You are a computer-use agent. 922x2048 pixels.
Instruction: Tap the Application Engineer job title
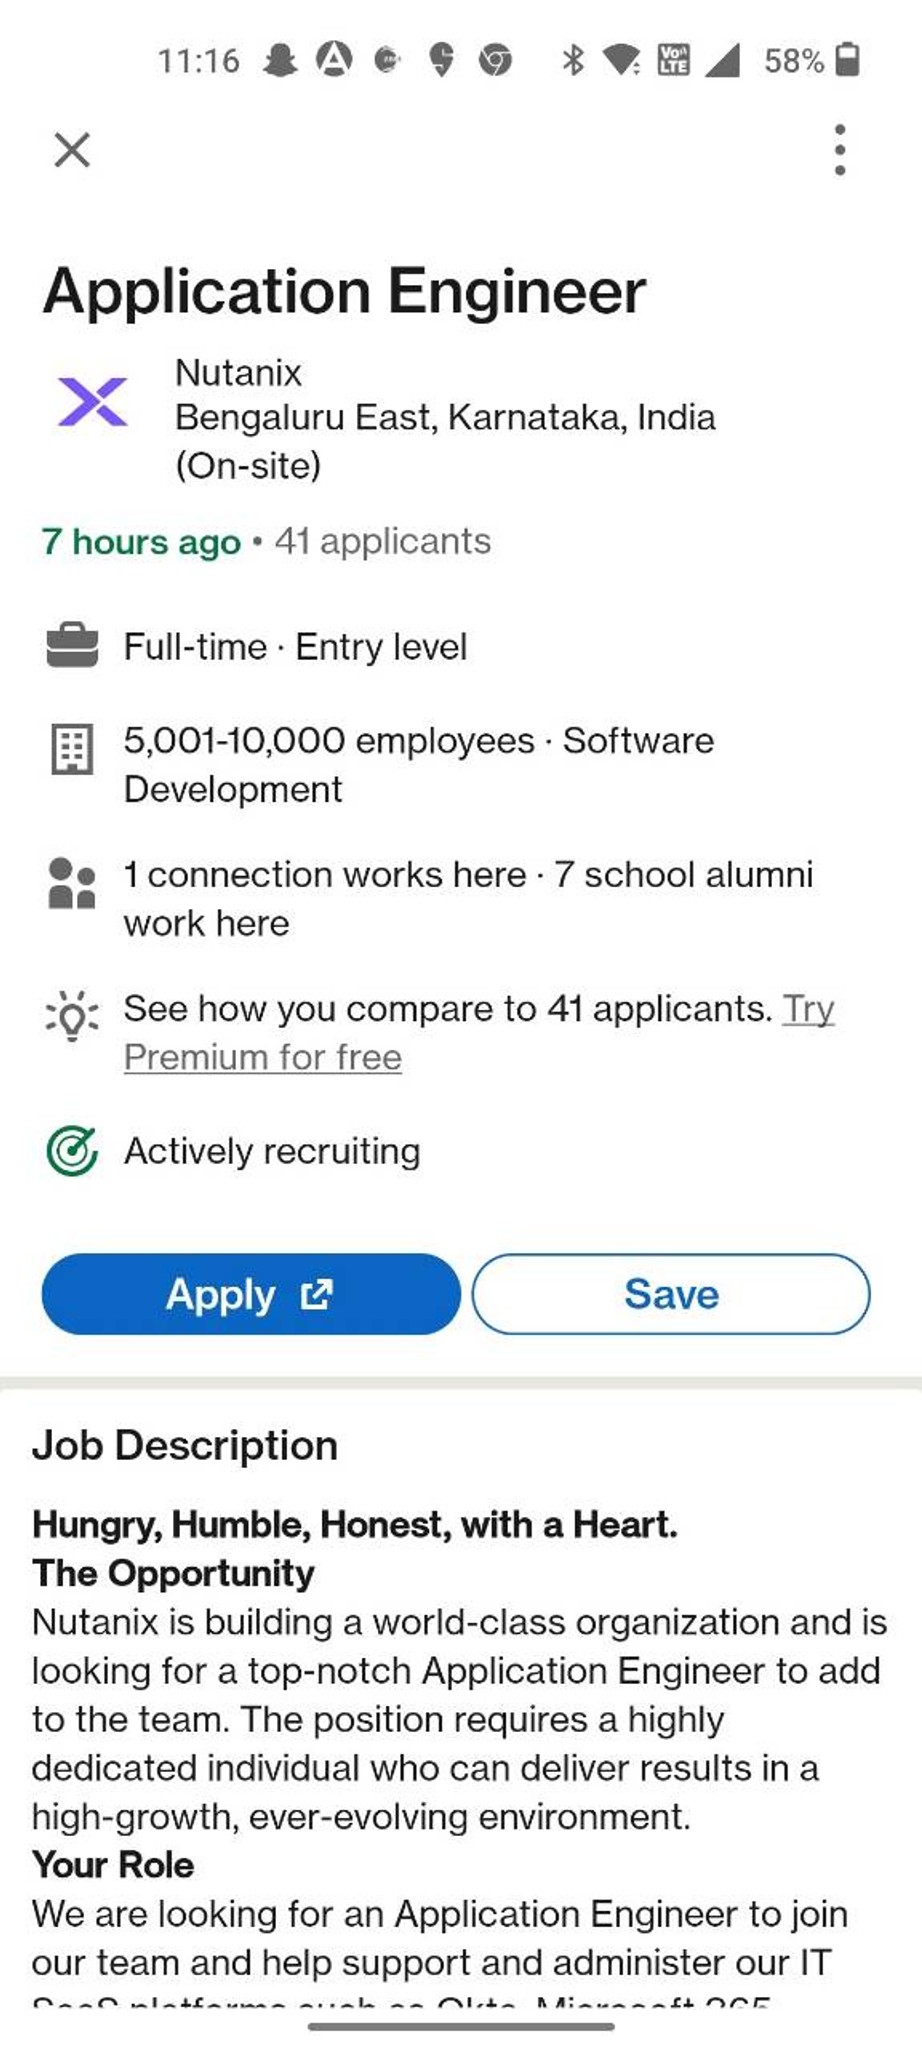tap(344, 291)
